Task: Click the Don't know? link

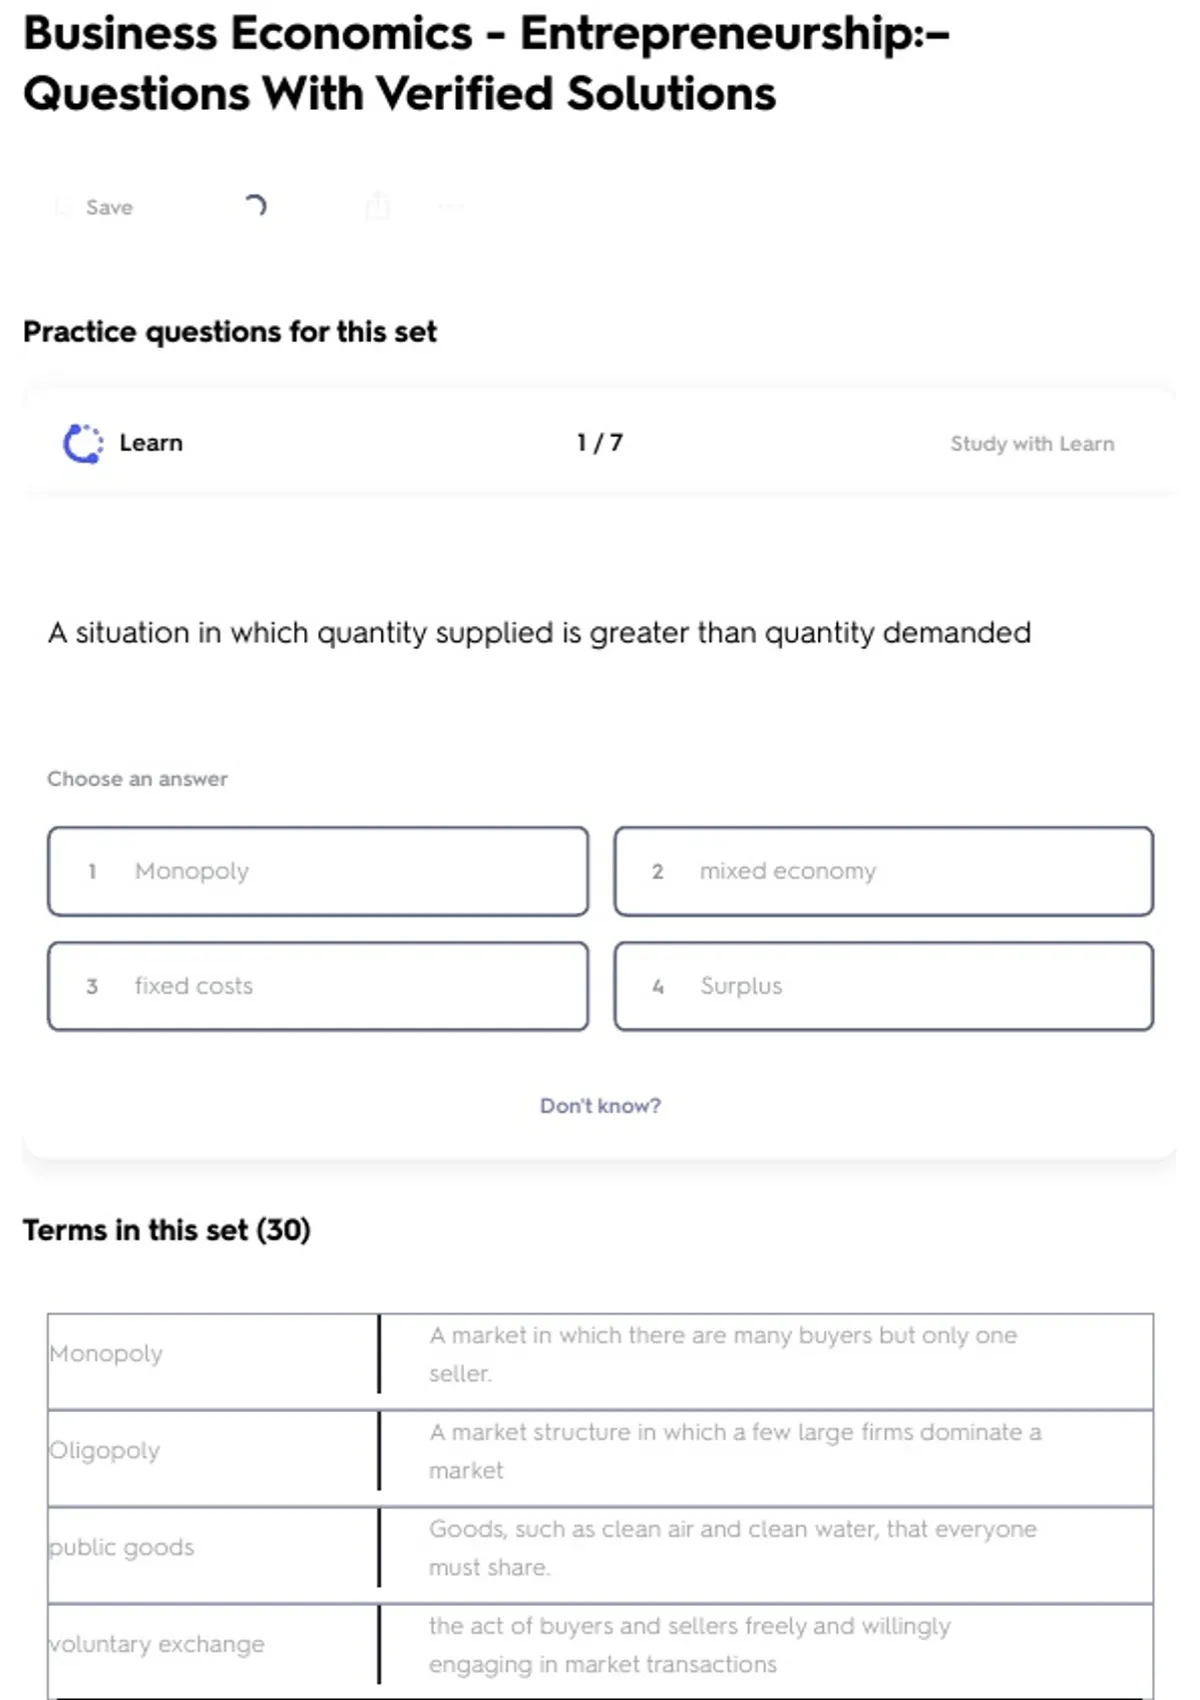Action: point(600,1106)
